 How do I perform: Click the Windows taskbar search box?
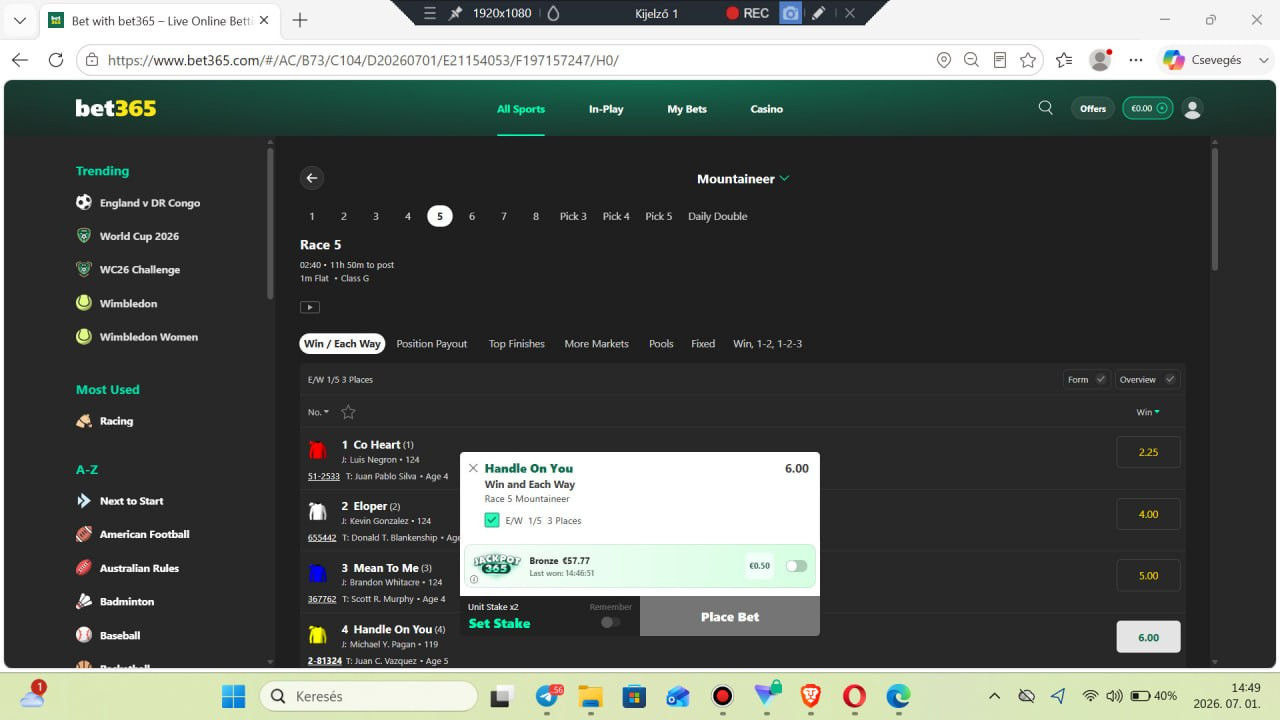pyautogui.click(x=368, y=696)
